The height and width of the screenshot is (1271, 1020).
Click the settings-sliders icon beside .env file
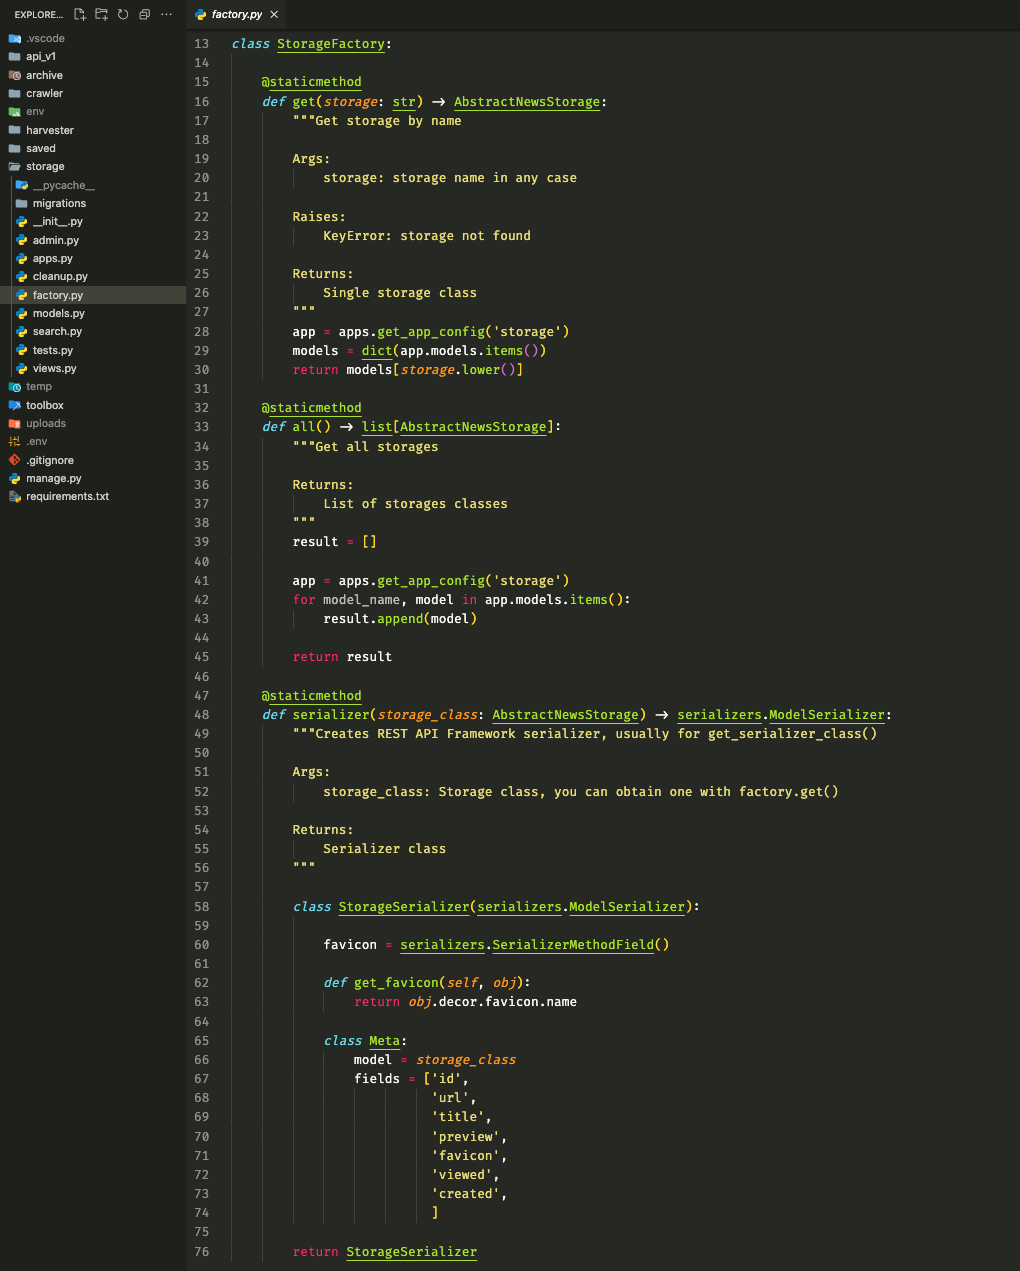[x=14, y=442]
